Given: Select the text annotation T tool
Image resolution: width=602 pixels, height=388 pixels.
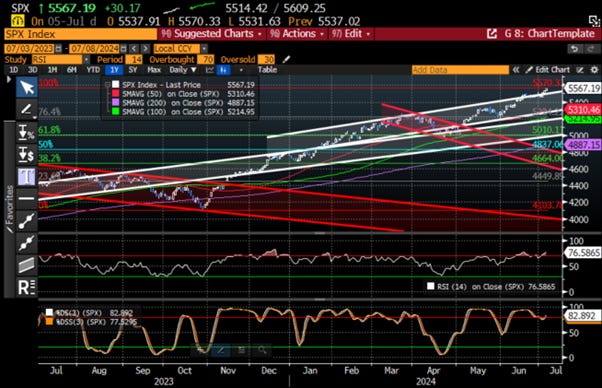Looking at the screenshot, I should [x=26, y=177].
